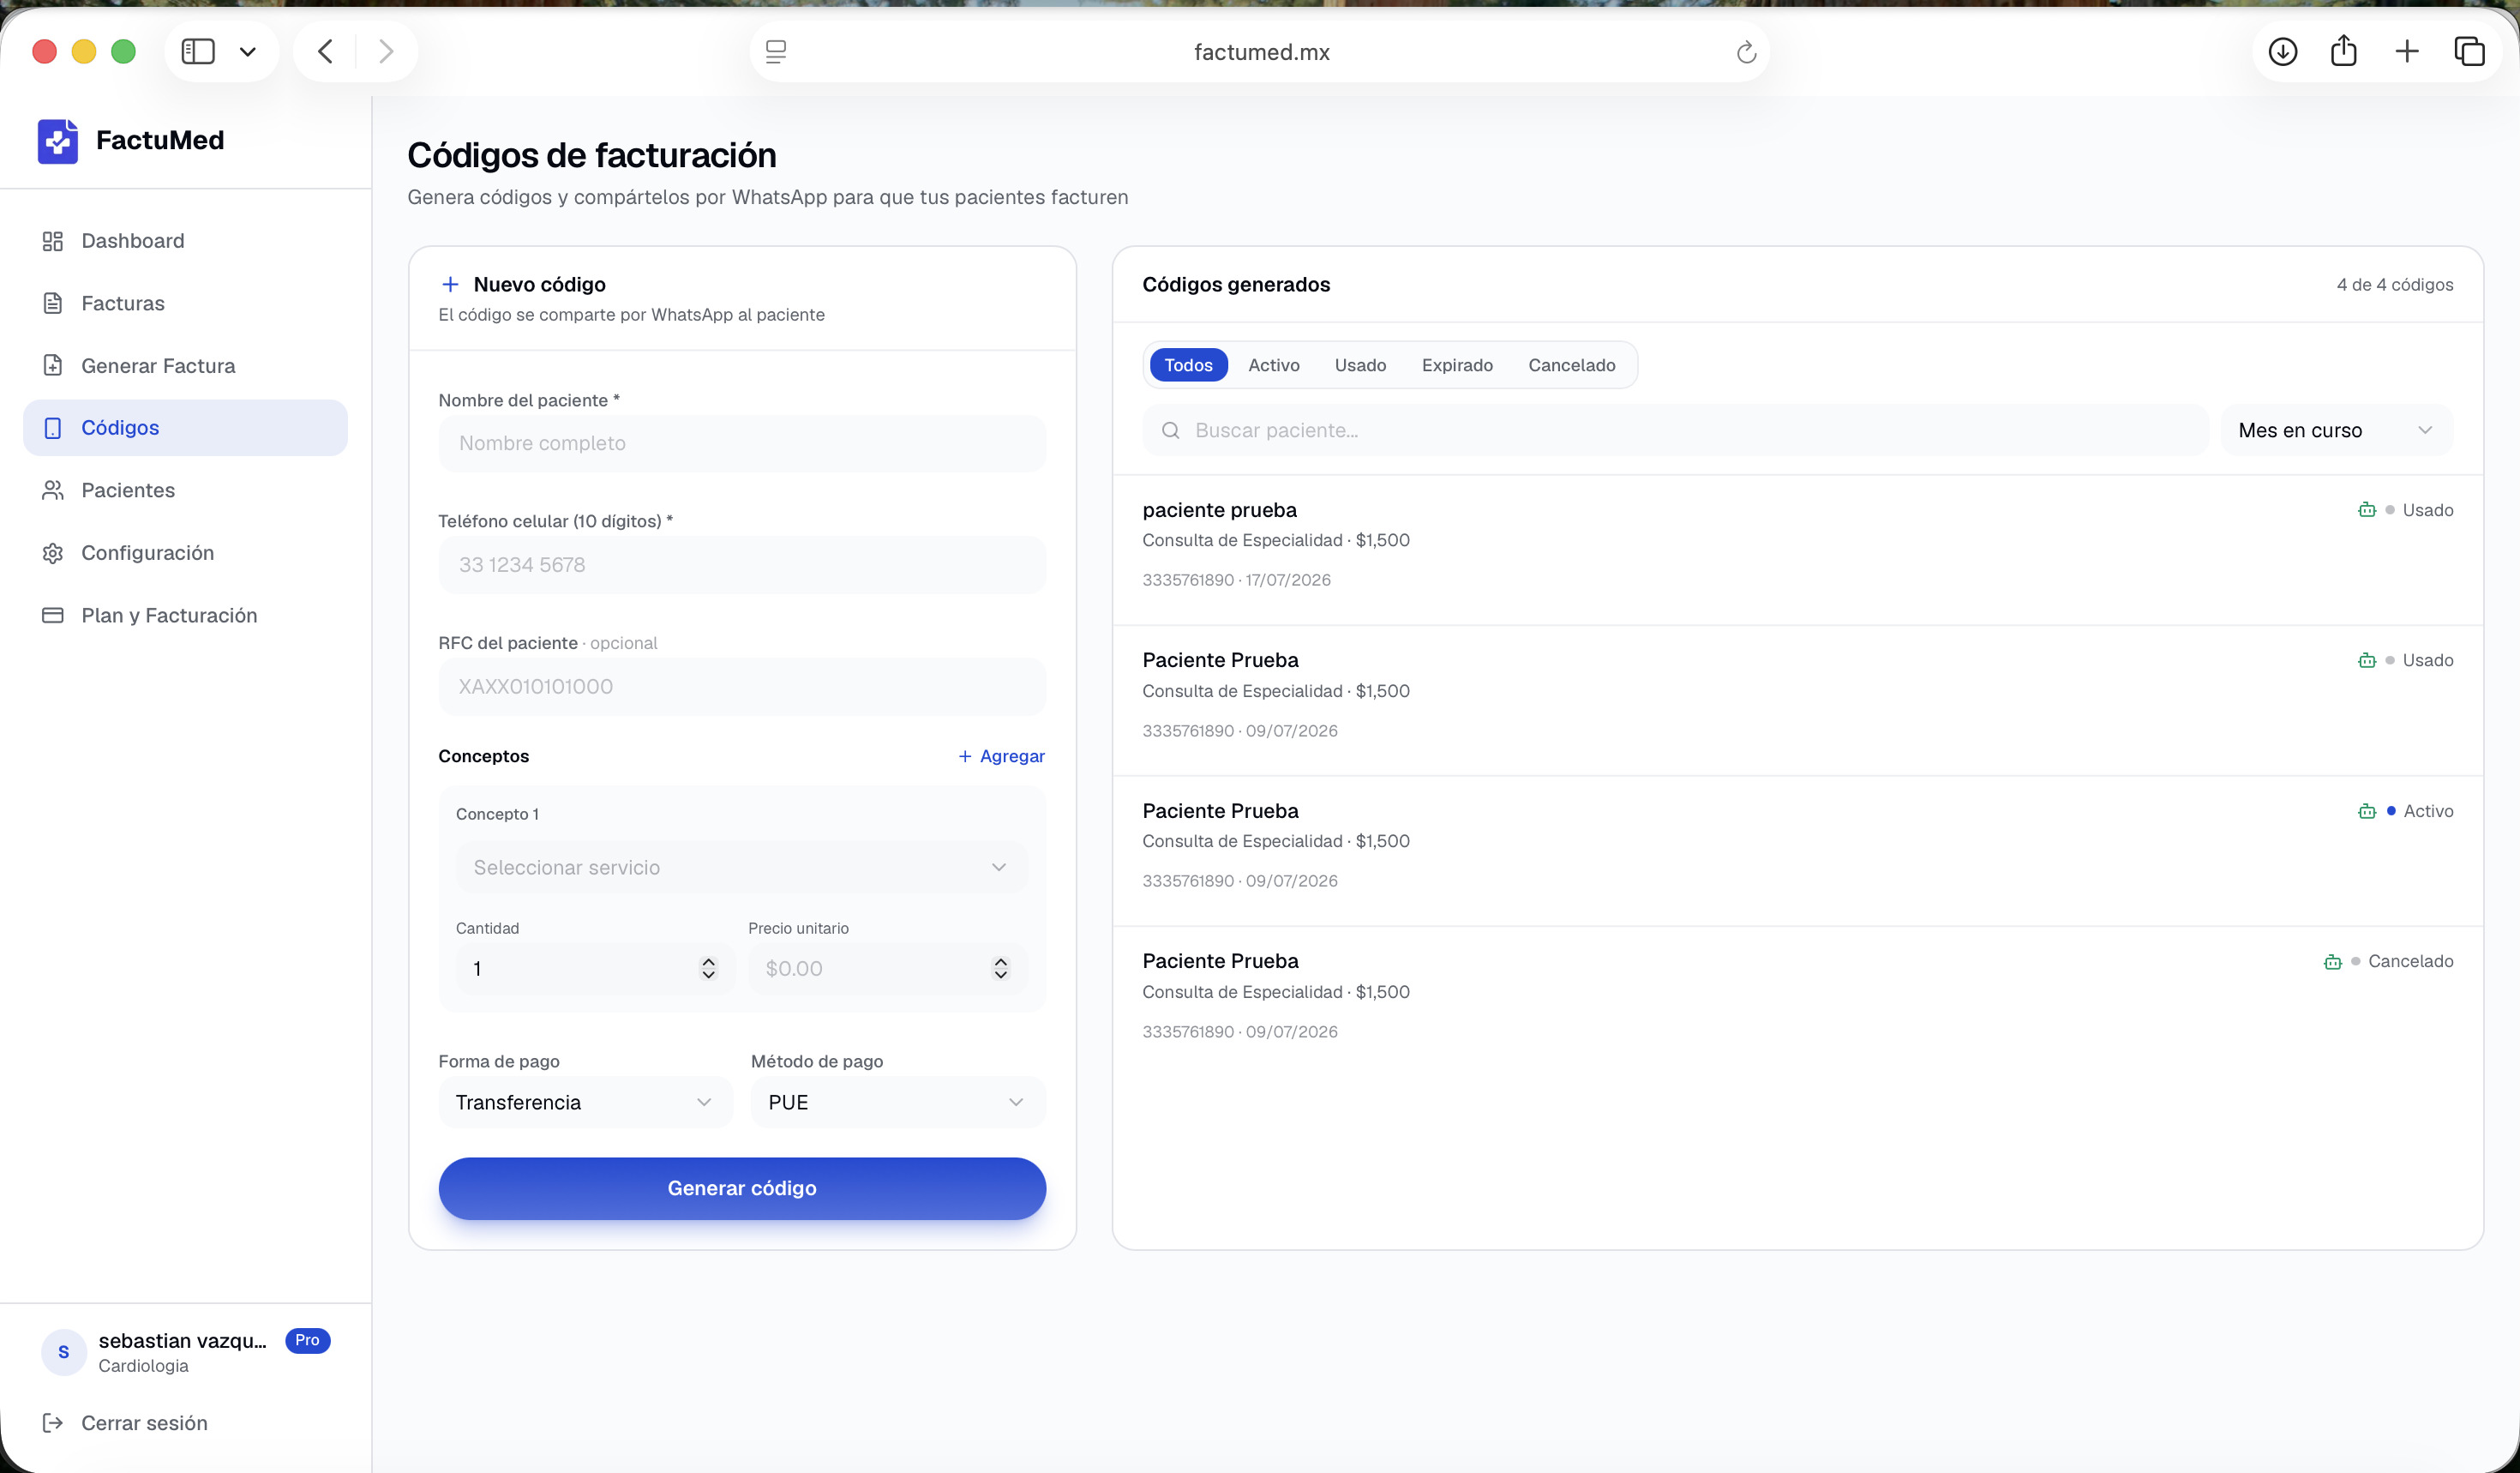
Task: Click the Safari share icon
Action: [2344, 51]
